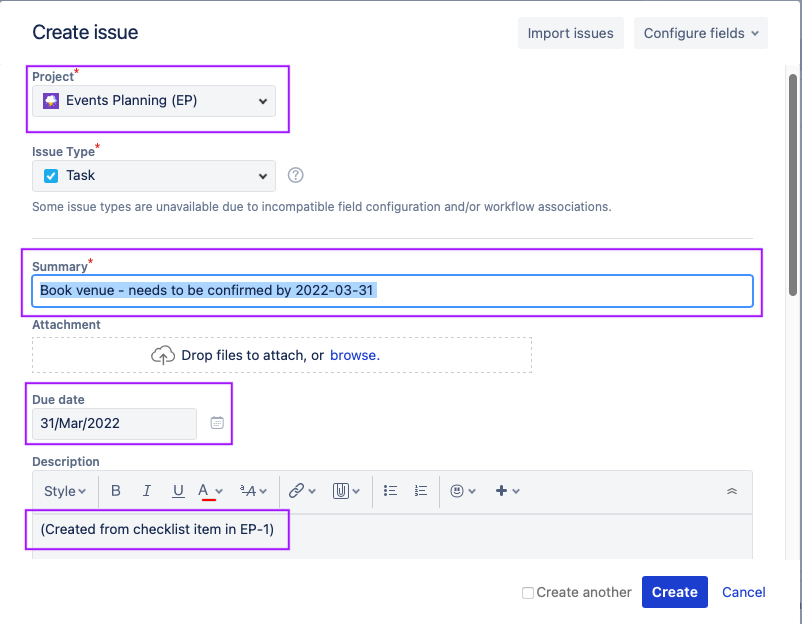Insert a bullet list in description
The width and height of the screenshot is (802, 624).
point(391,491)
